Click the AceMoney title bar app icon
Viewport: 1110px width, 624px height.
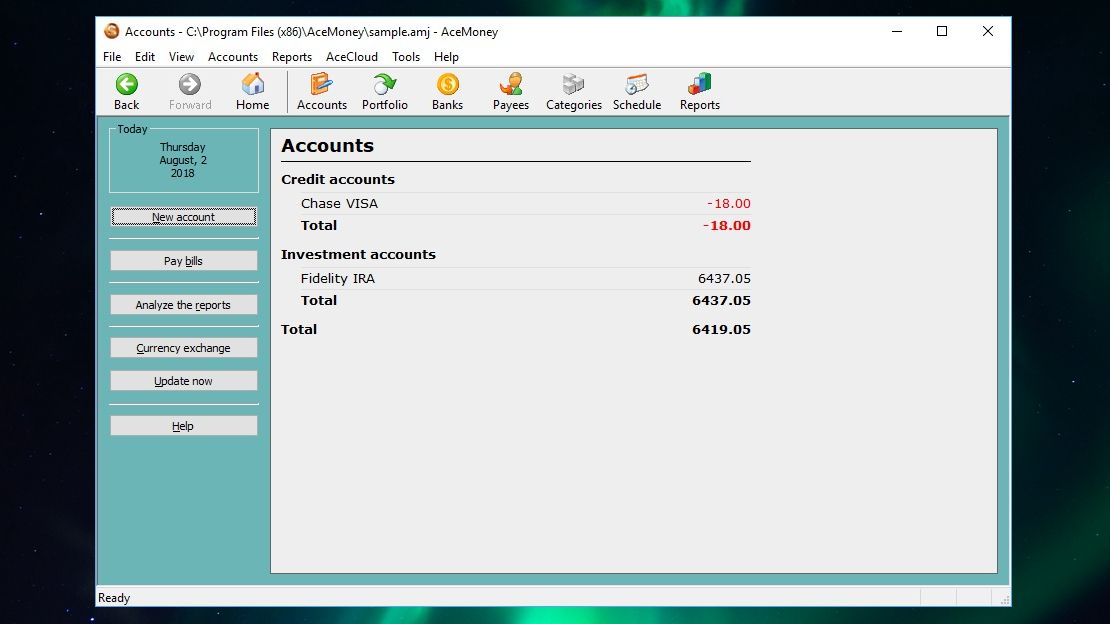pos(112,31)
